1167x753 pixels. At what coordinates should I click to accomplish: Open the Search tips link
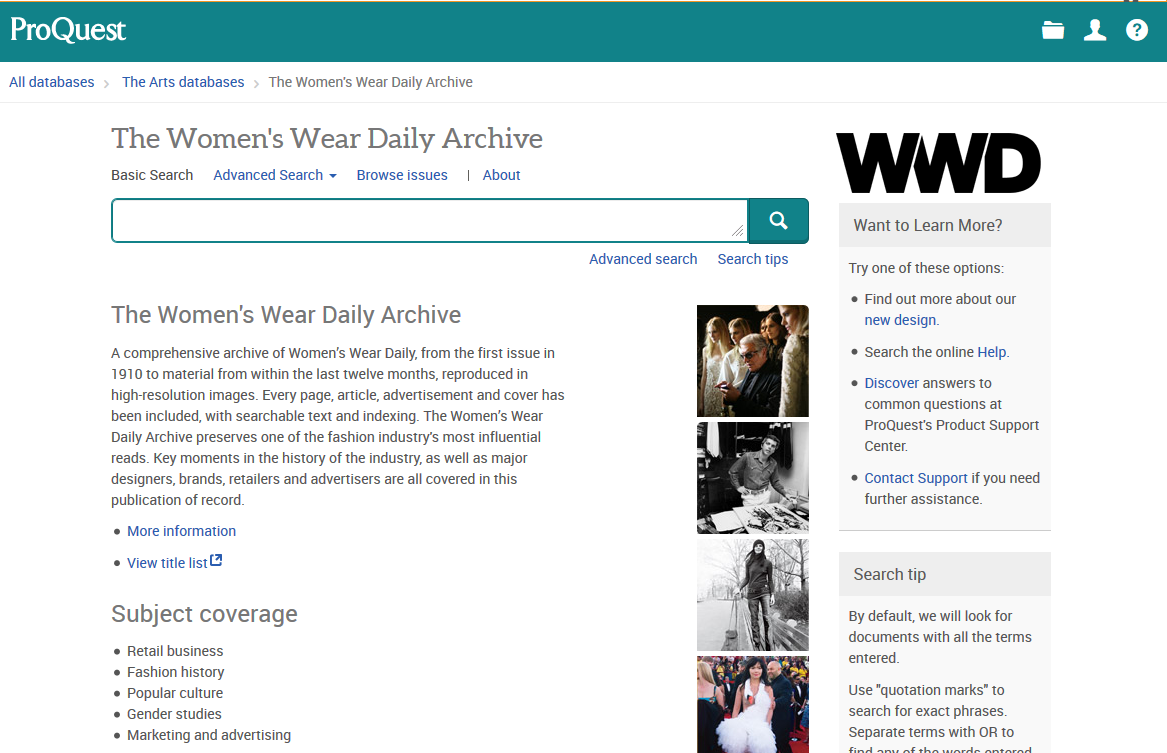coord(752,259)
